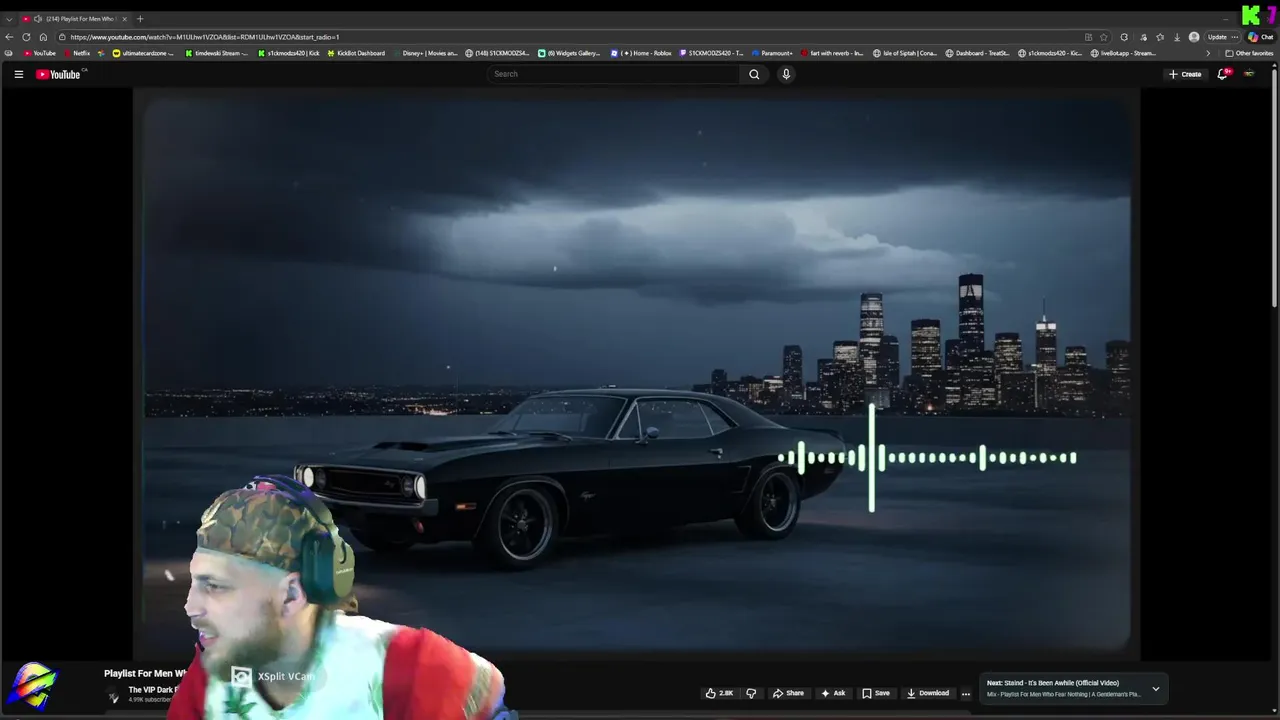
Task: Expand the tab search dropdown arrow
Action: pos(9,19)
